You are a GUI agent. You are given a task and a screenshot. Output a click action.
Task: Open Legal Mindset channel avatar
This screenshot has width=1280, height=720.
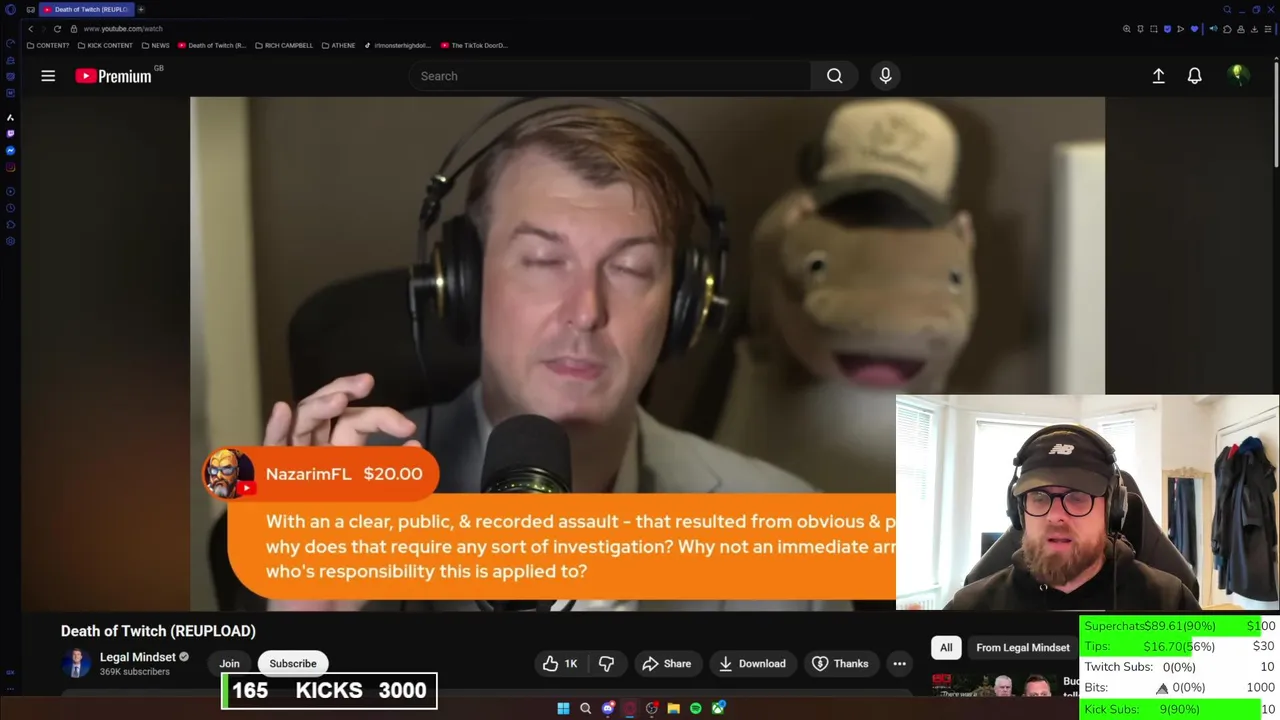click(x=76, y=663)
